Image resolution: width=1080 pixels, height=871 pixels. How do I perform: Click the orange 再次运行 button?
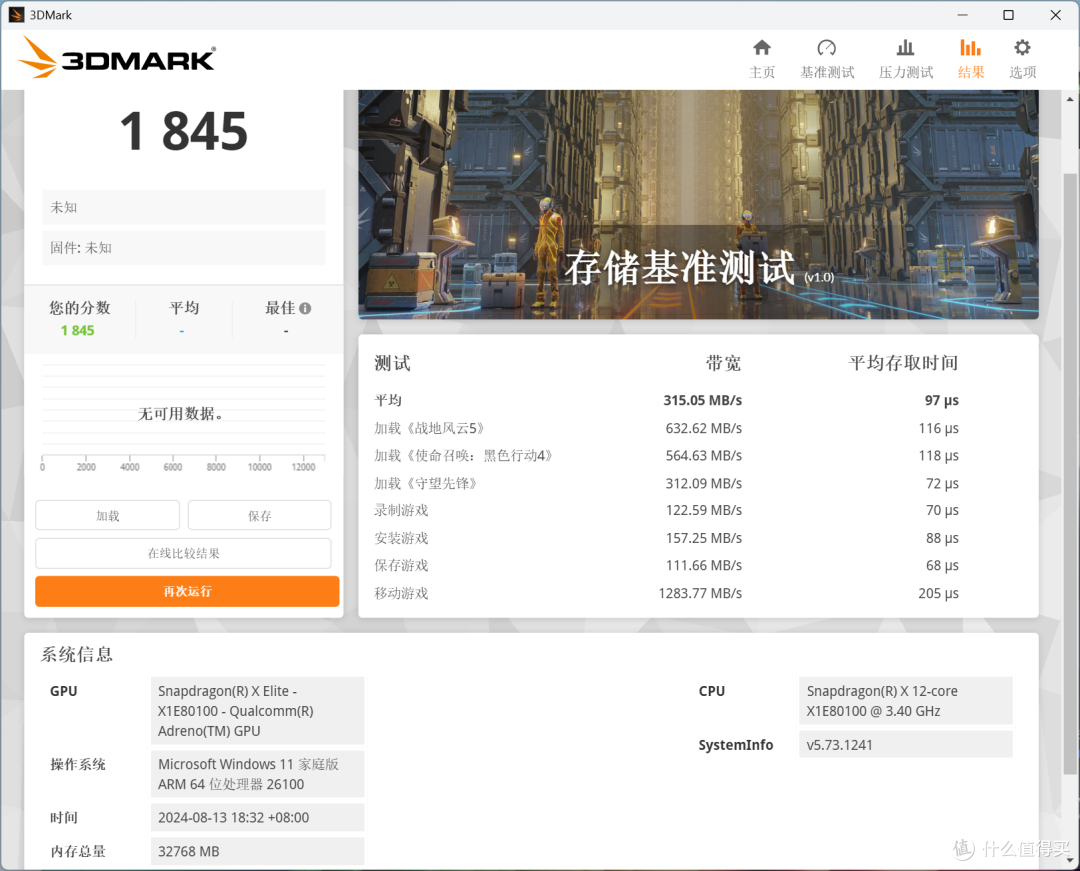point(187,591)
